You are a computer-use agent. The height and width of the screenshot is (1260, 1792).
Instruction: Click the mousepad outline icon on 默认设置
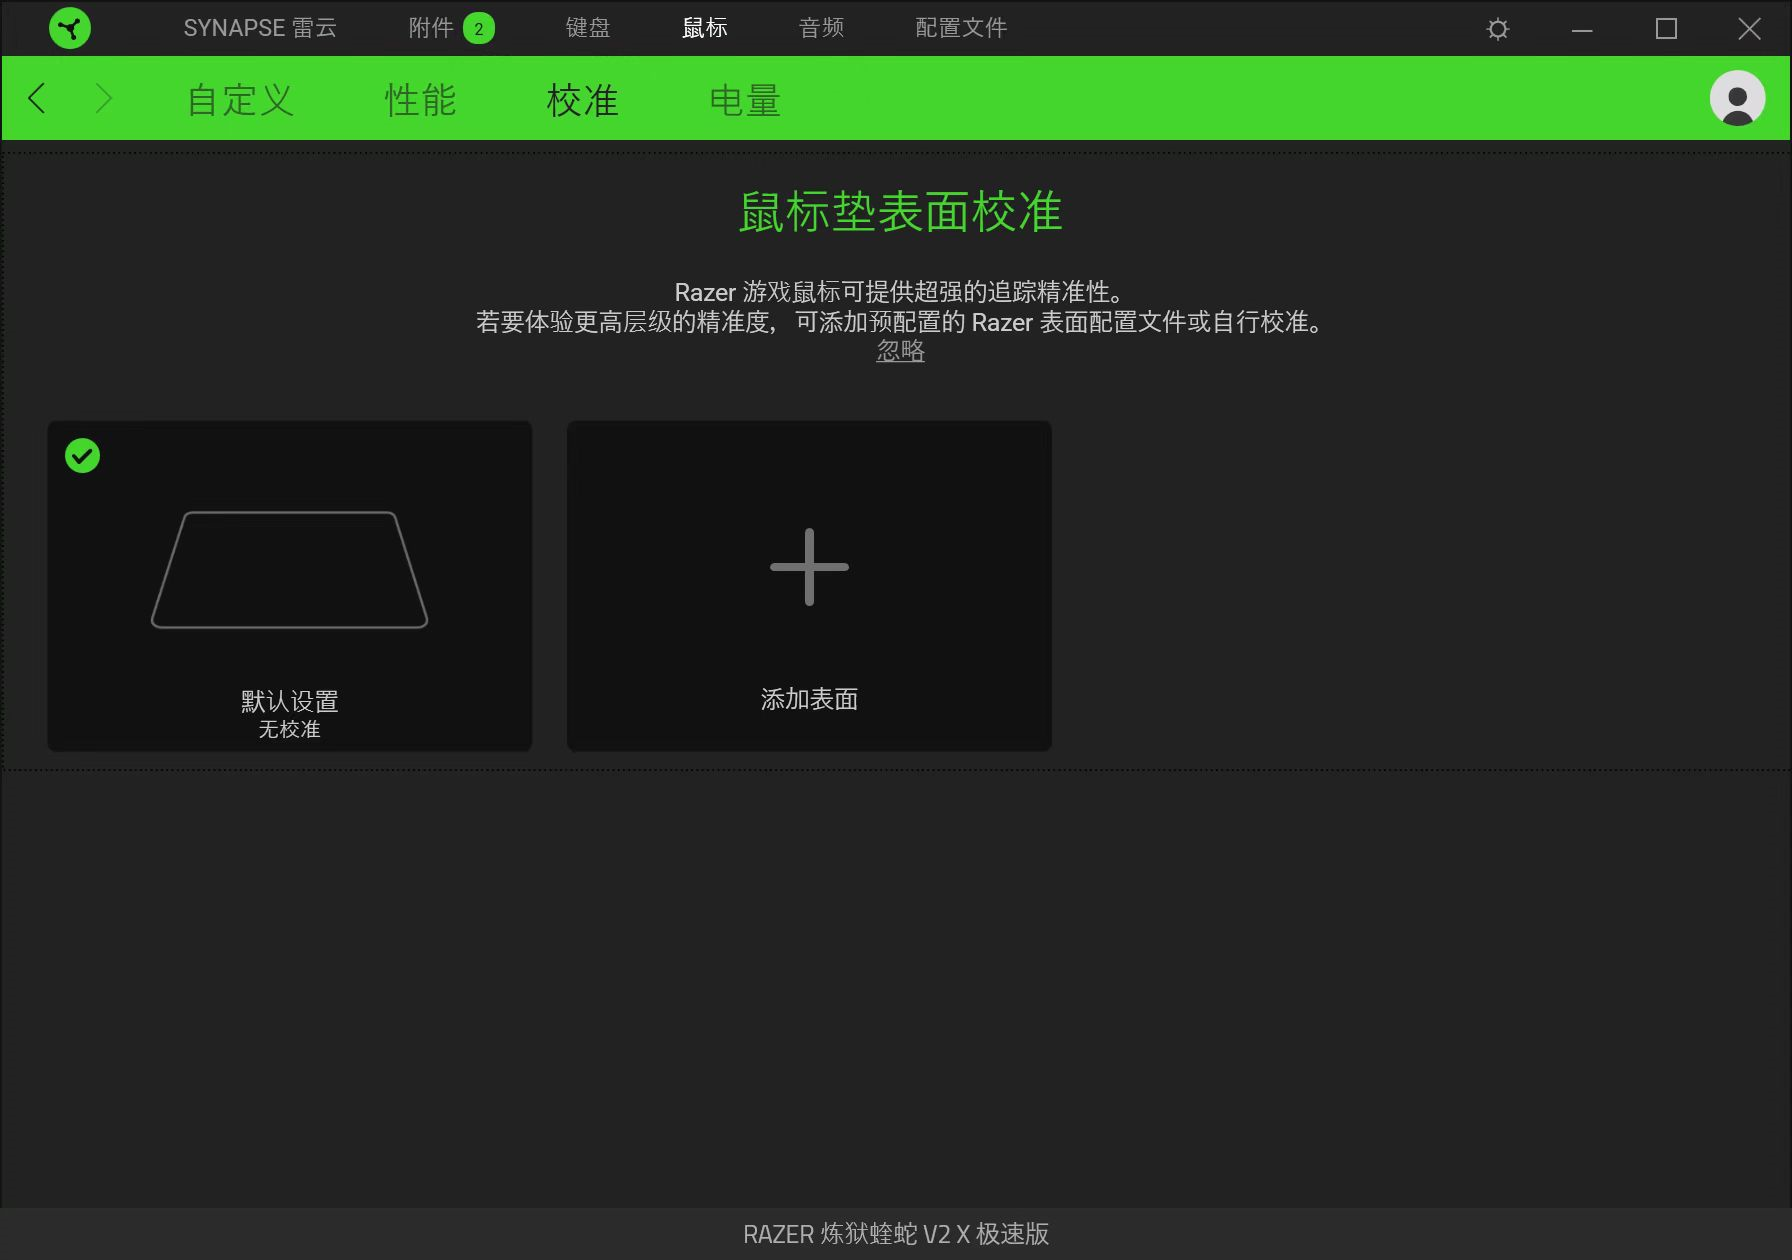point(289,568)
